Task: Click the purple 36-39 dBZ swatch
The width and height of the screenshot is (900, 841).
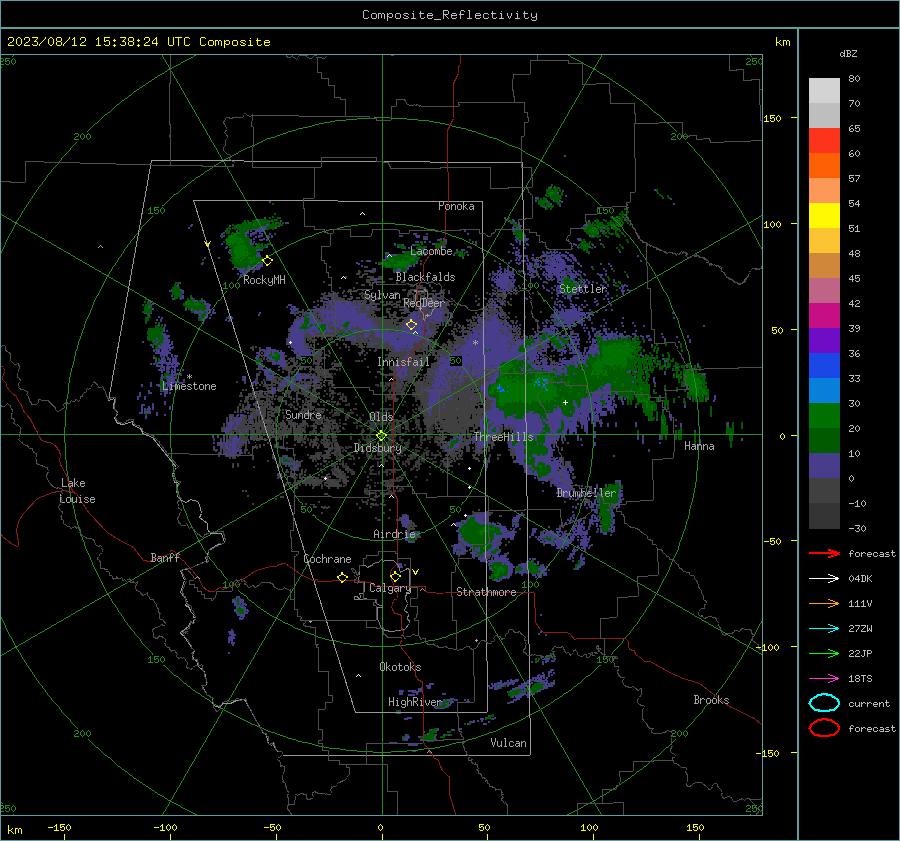Action: [x=824, y=340]
